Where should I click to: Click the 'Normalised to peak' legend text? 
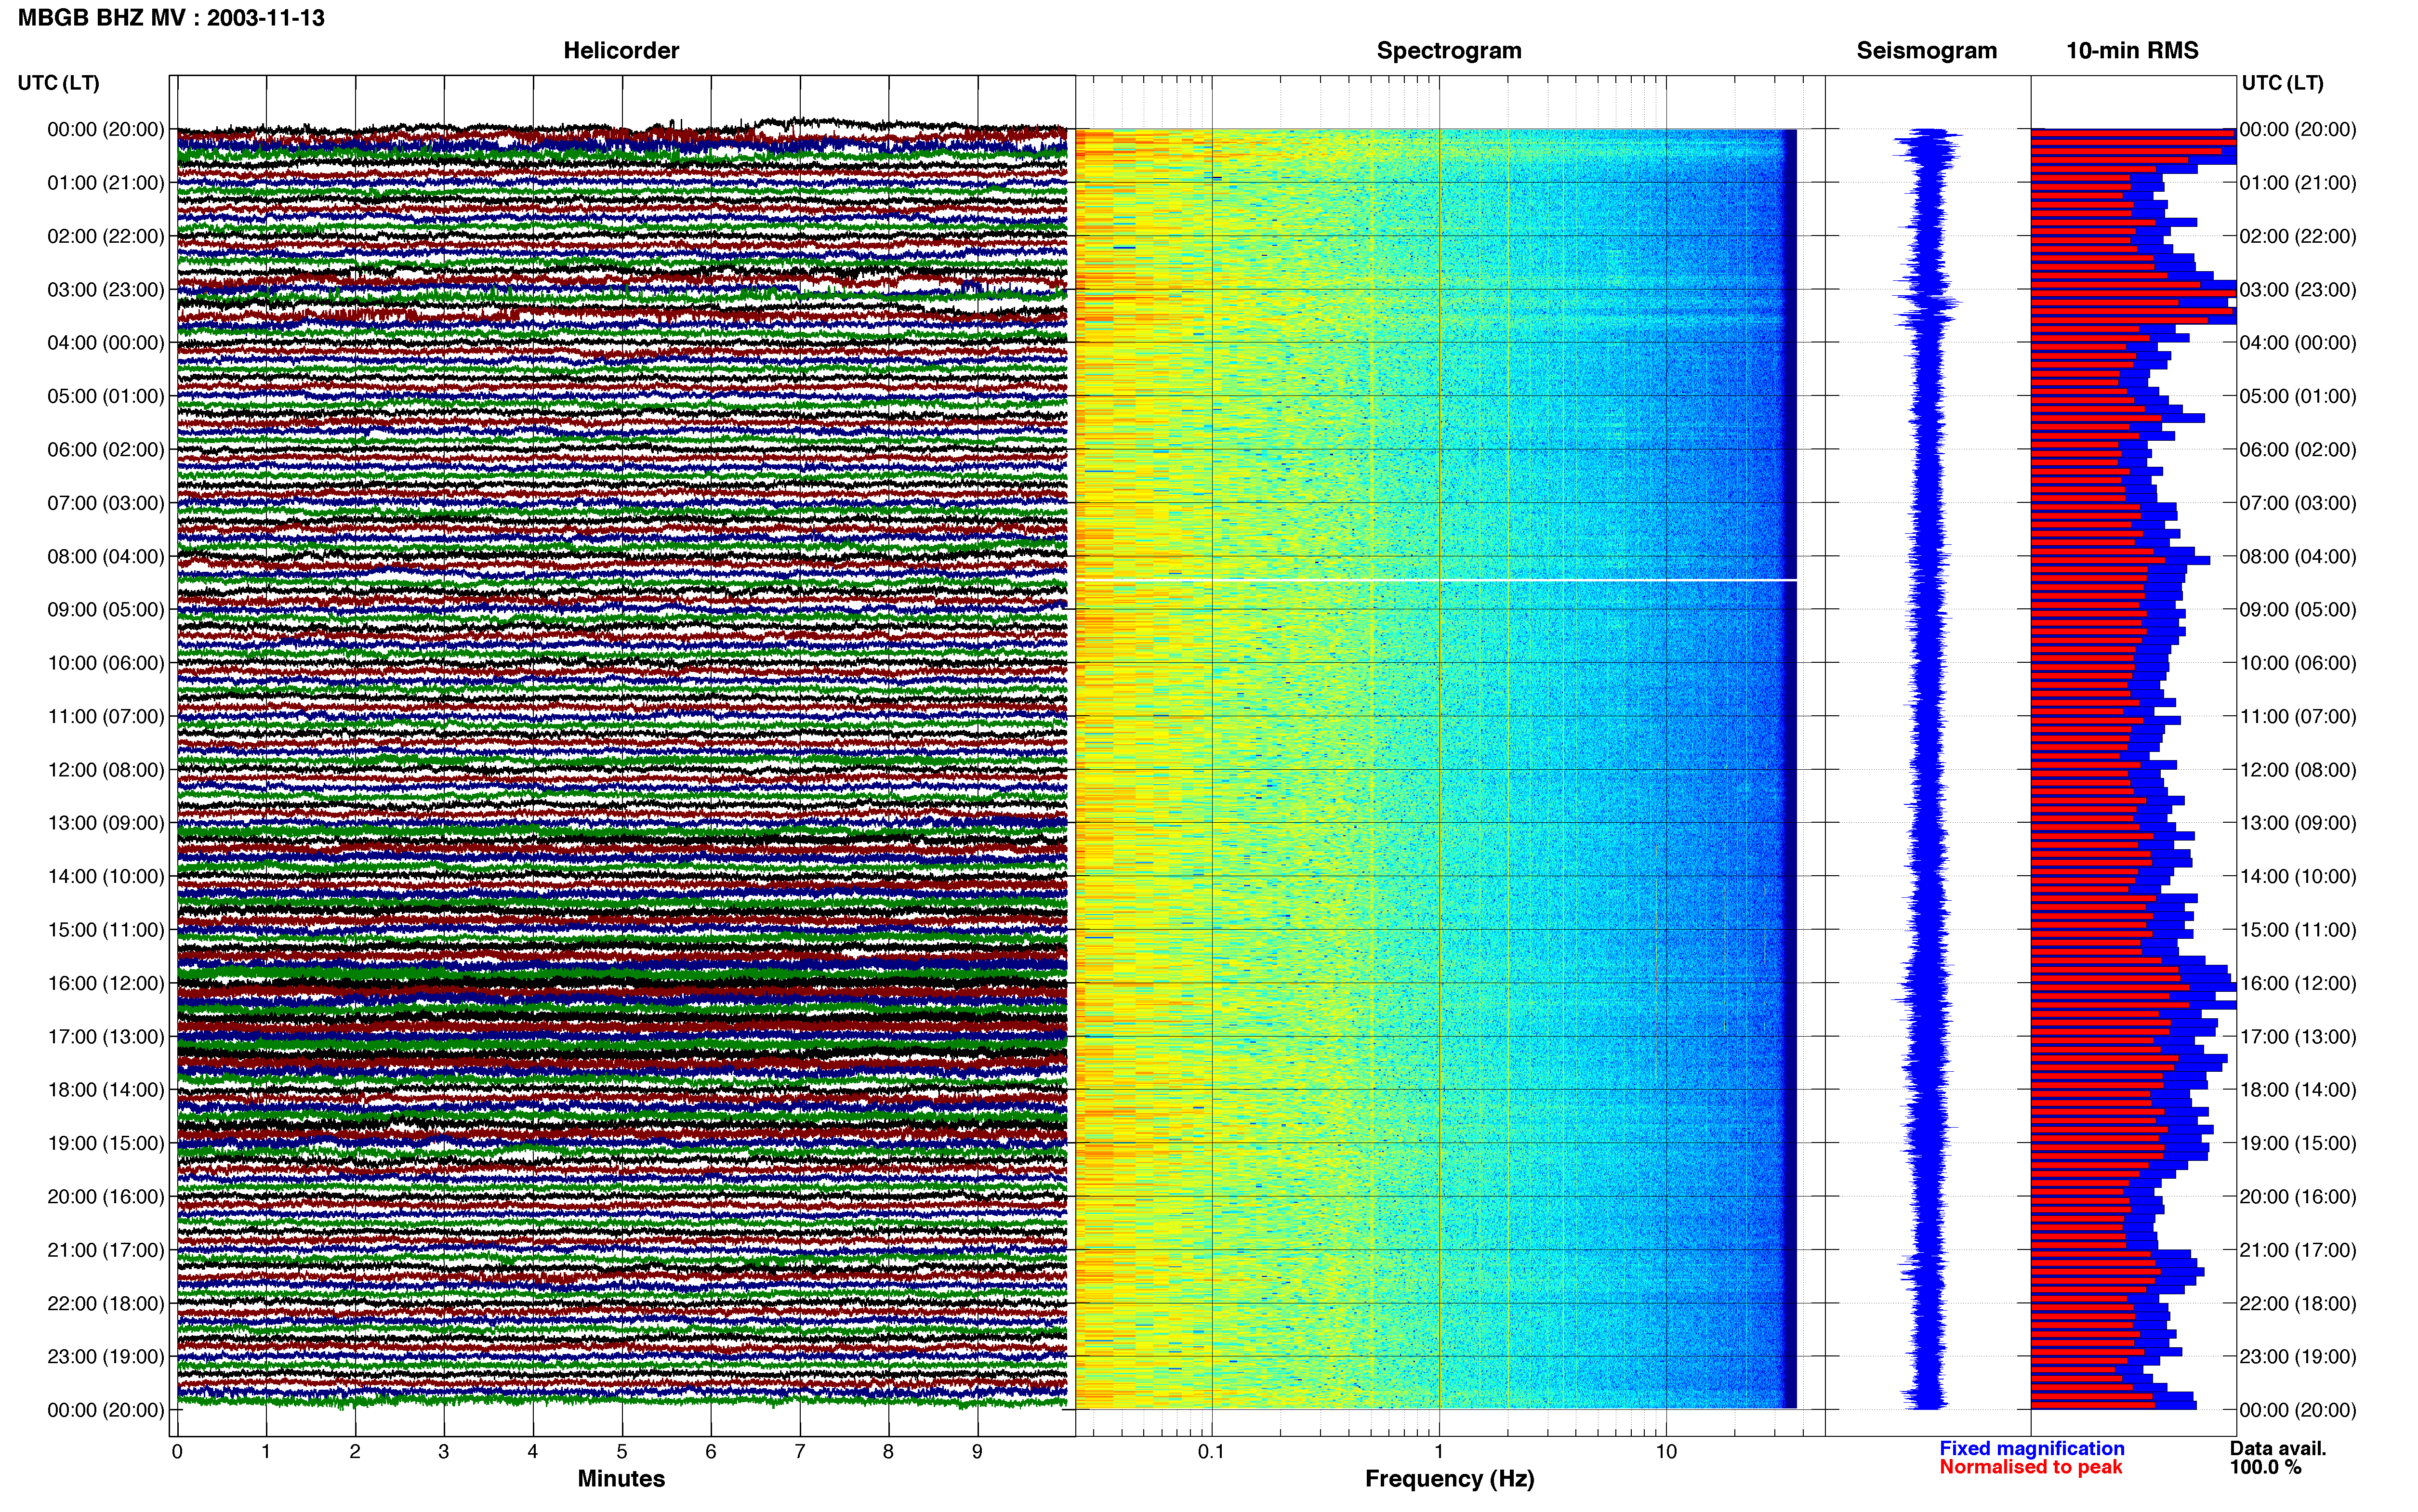2031,1468
